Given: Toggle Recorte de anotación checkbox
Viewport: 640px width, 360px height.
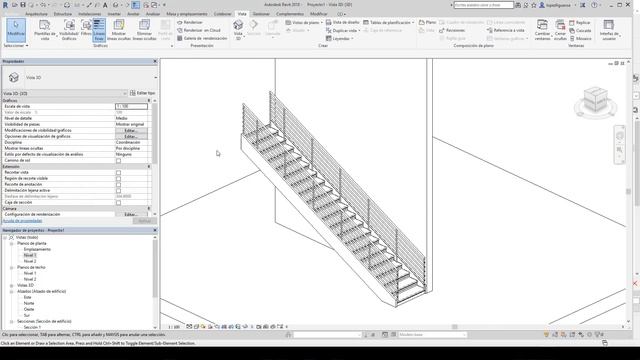Looking at the screenshot, I should (x=118, y=184).
